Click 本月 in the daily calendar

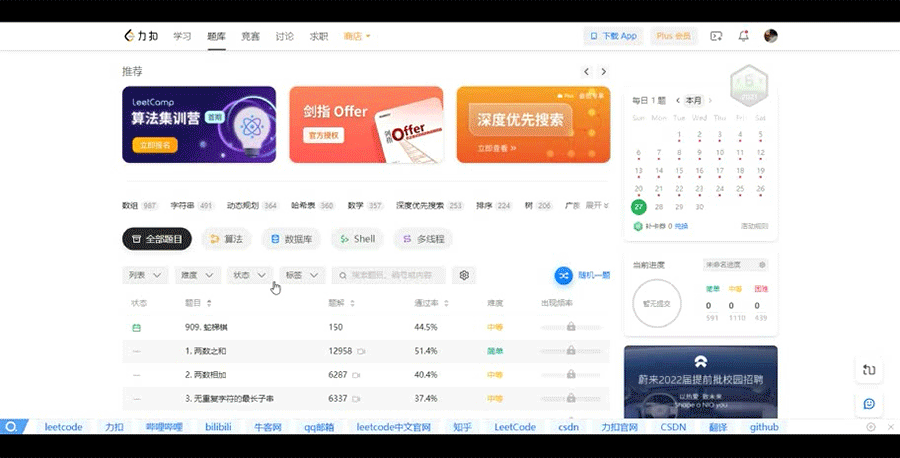(x=693, y=100)
